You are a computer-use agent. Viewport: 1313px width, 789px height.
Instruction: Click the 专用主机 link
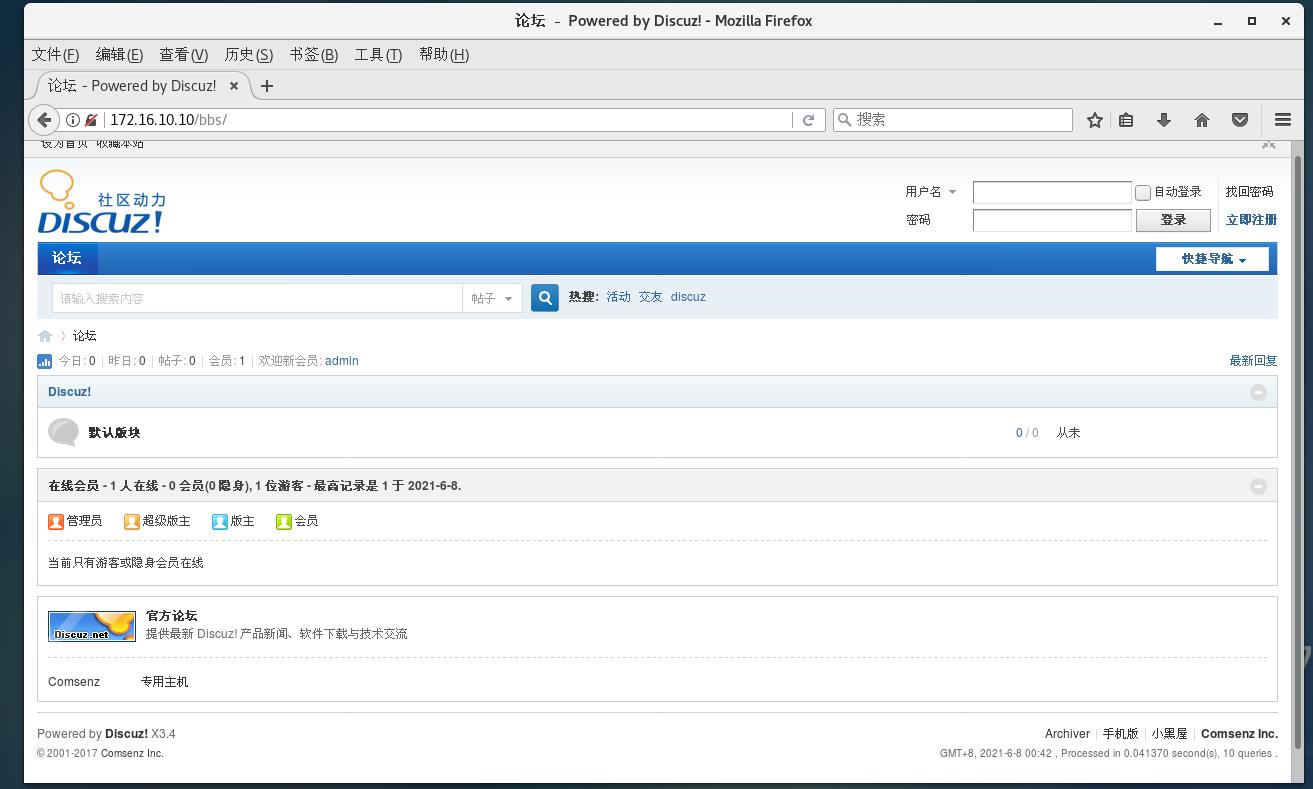click(164, 682)
